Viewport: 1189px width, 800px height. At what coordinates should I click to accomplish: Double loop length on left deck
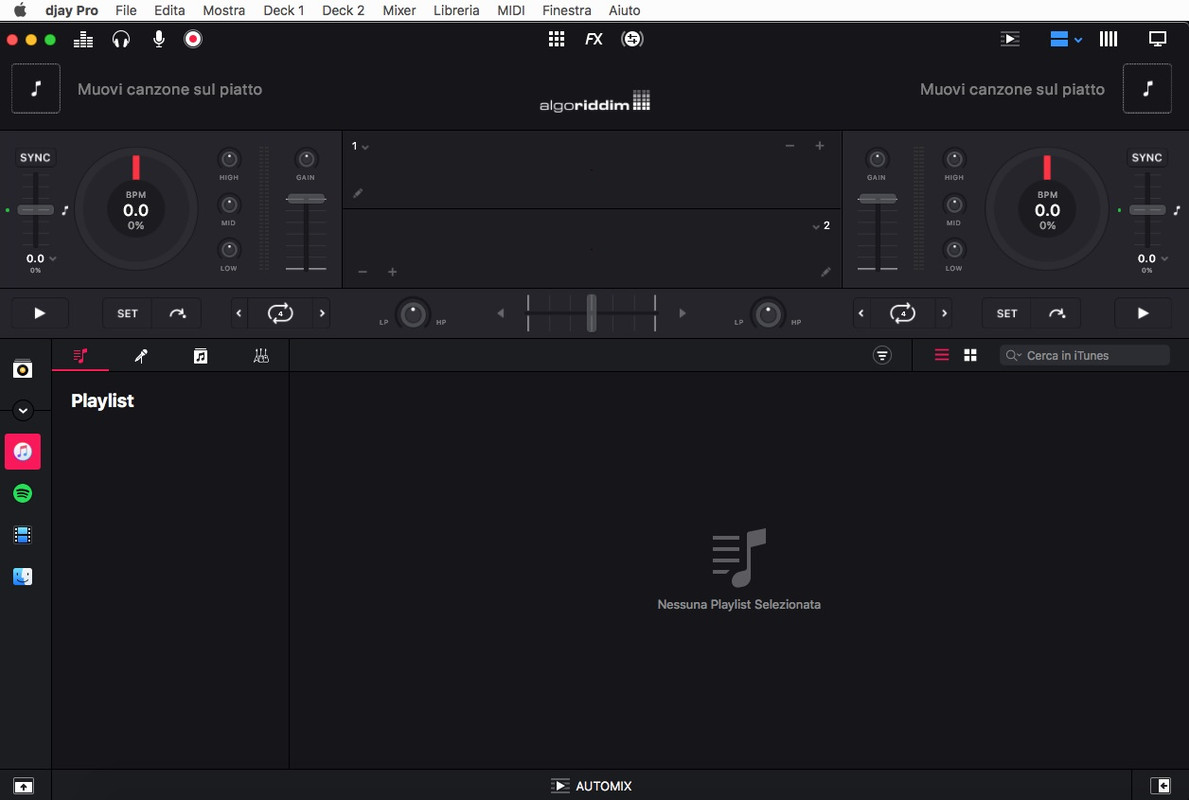click(322, 313)
